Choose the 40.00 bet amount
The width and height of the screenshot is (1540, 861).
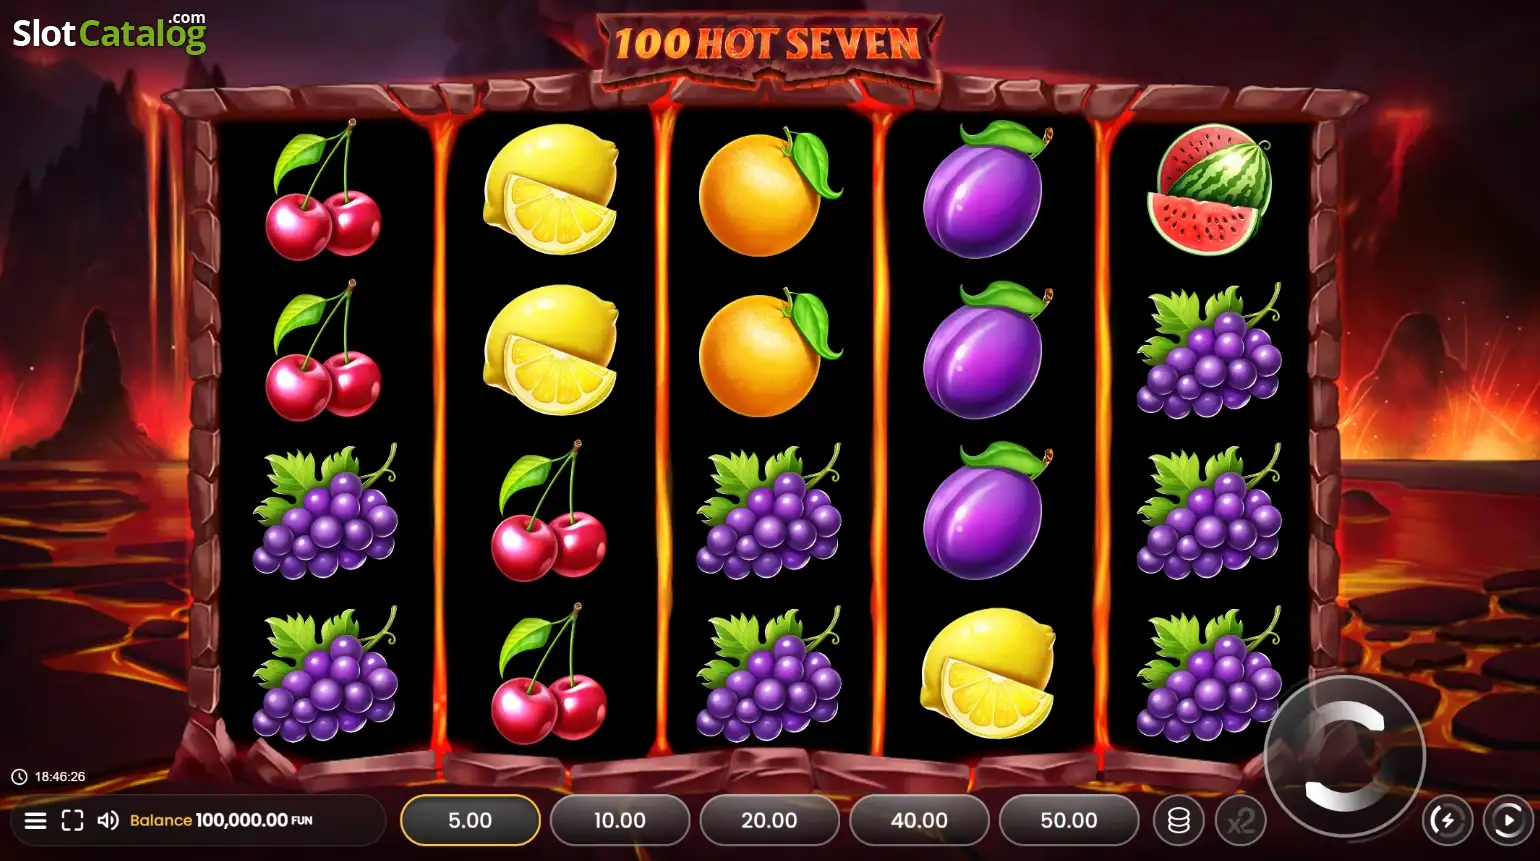(919, 821)
